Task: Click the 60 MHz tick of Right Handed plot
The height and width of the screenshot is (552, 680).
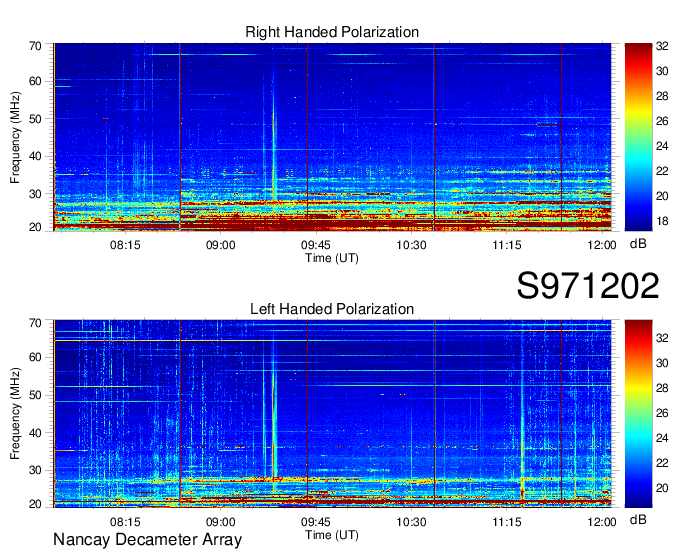Action: pyautogui.click(x=35, y=81)
